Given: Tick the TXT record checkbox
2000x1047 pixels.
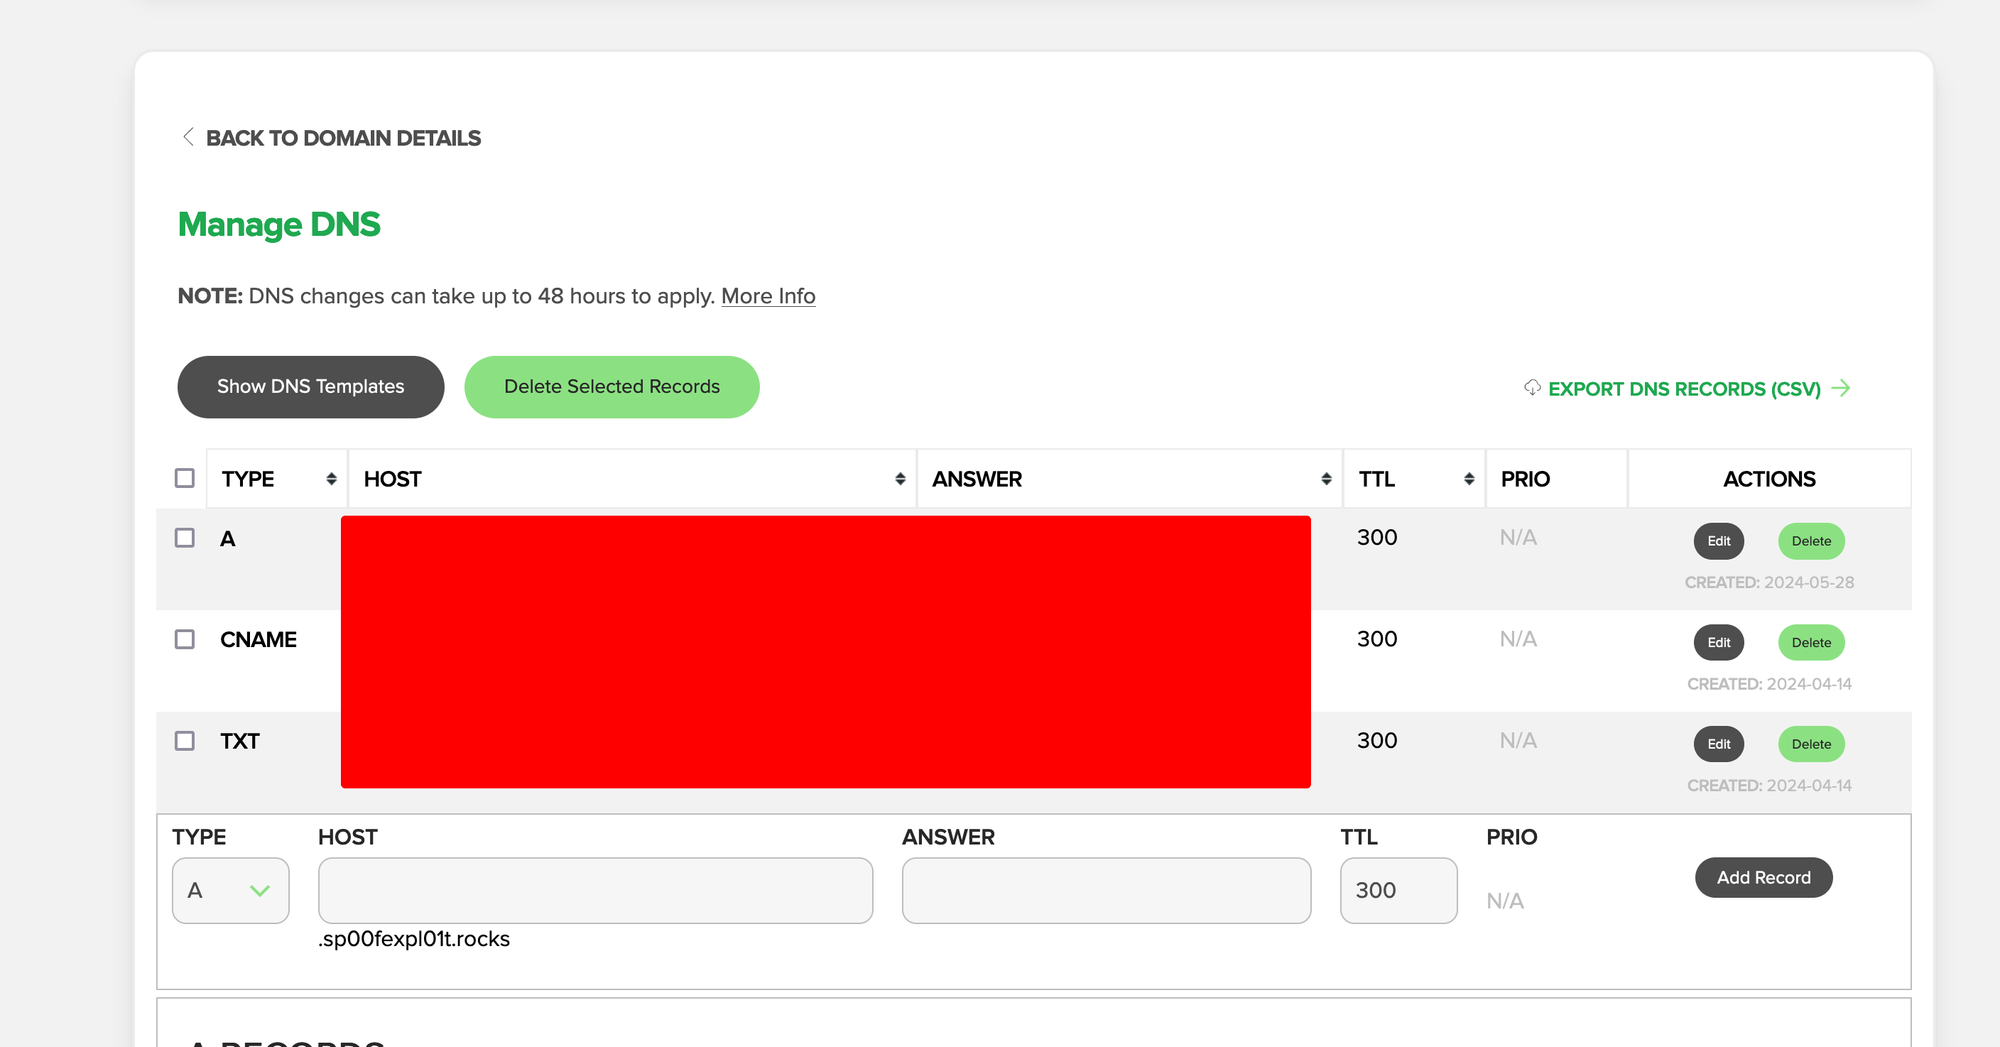Looking at the screenshot, I should tap(185, 741).
